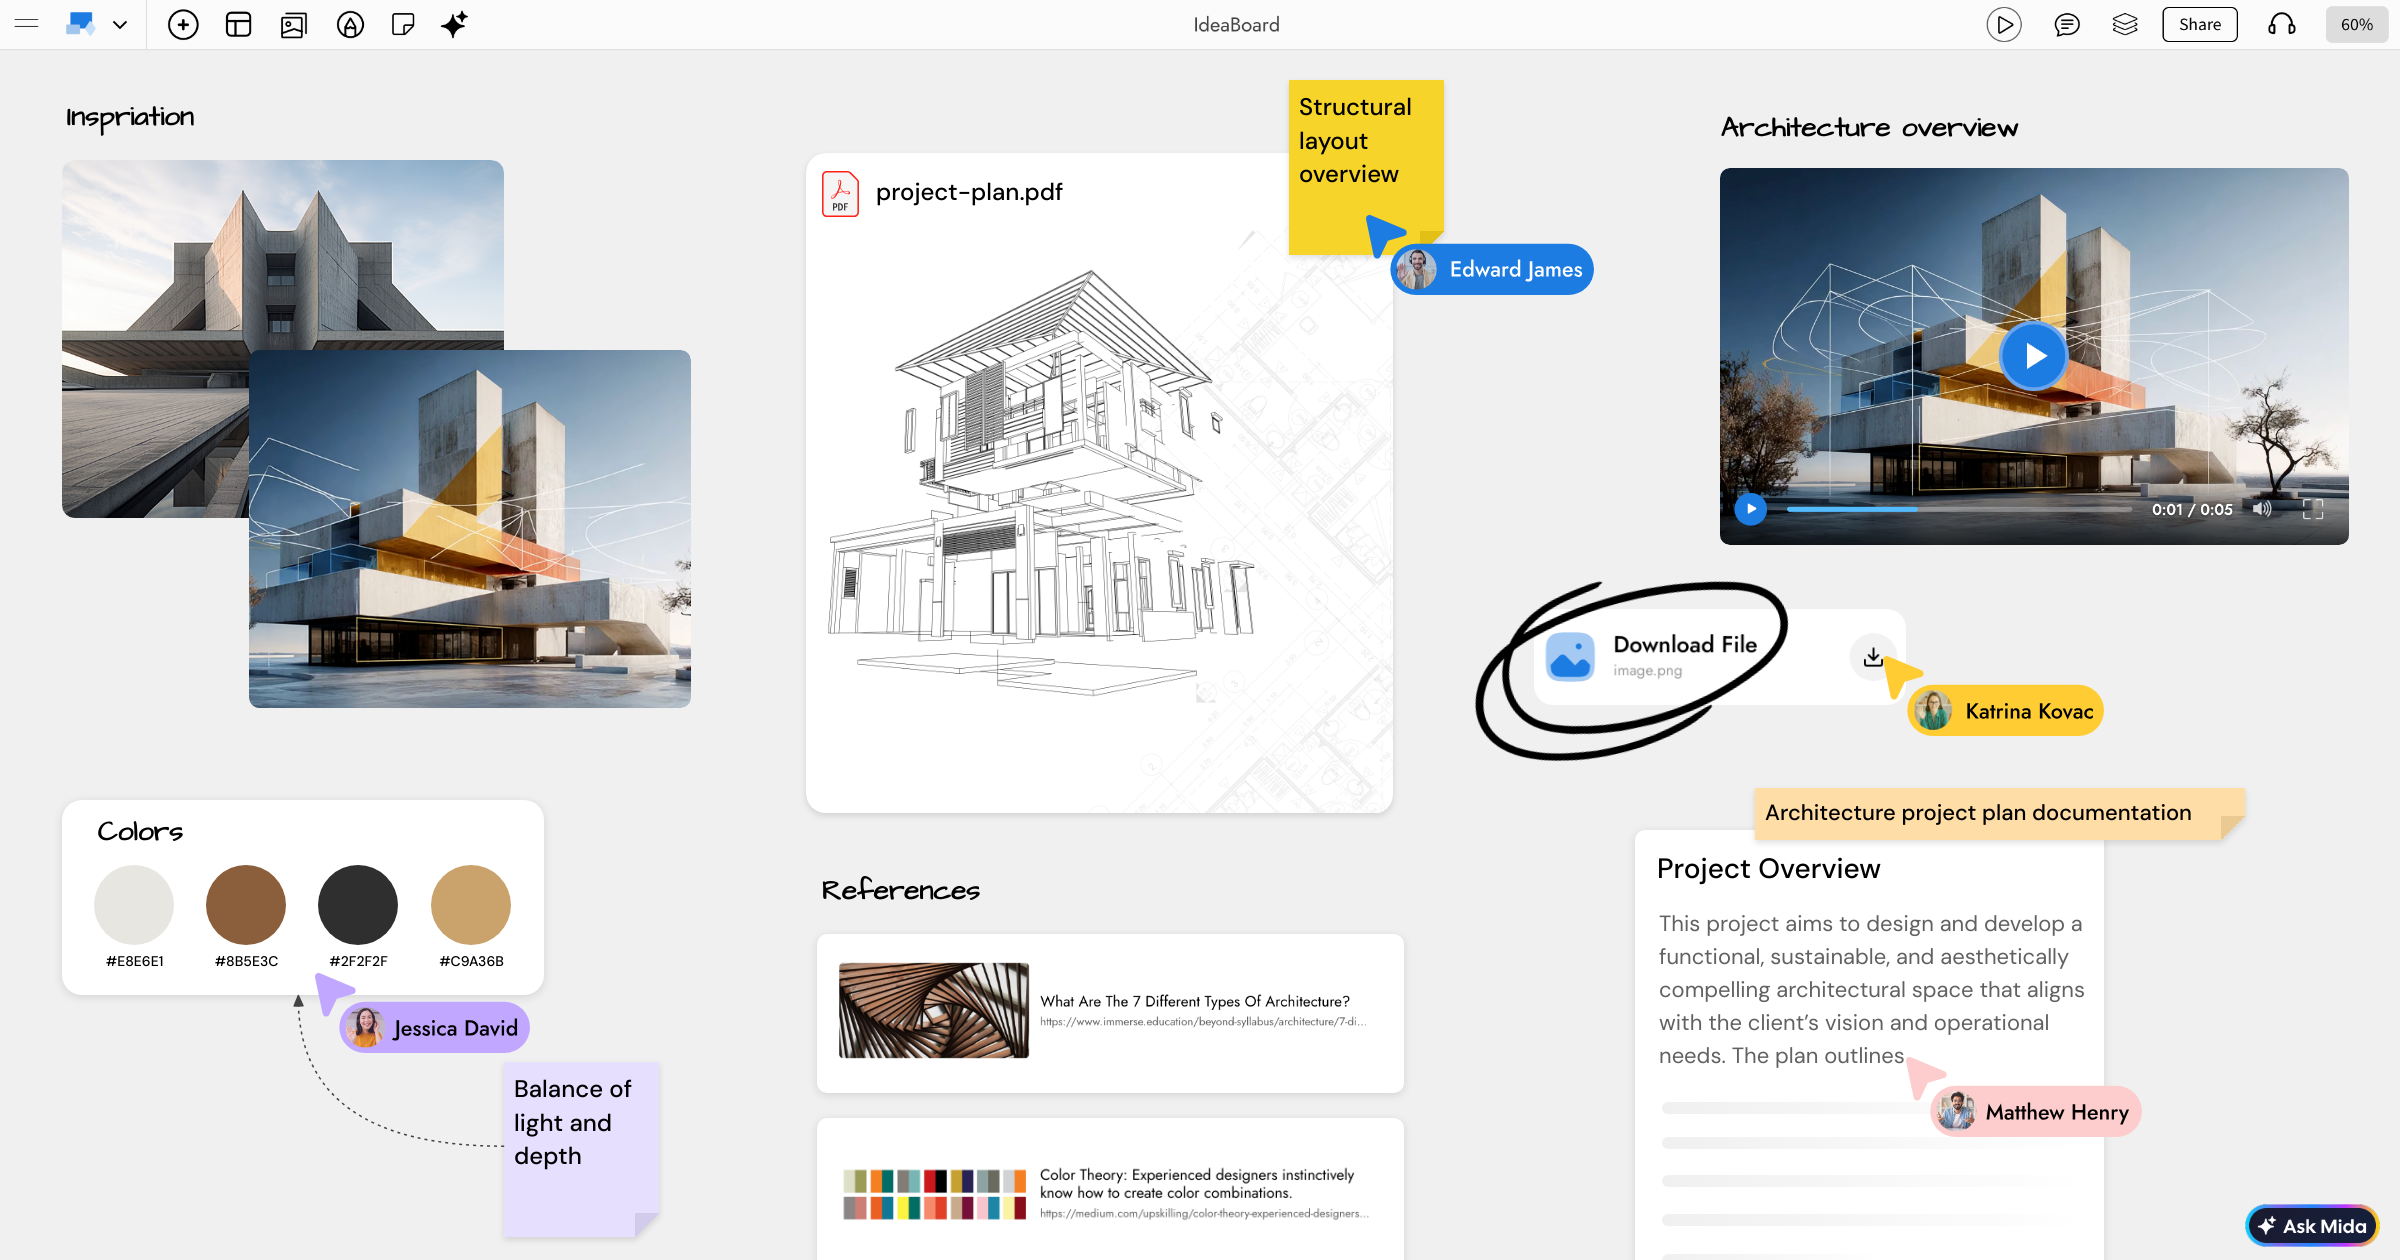Select the #E8E6E1 color swatch
The width and height of the screenshot is (2400, 1260).
click(134, 904)
